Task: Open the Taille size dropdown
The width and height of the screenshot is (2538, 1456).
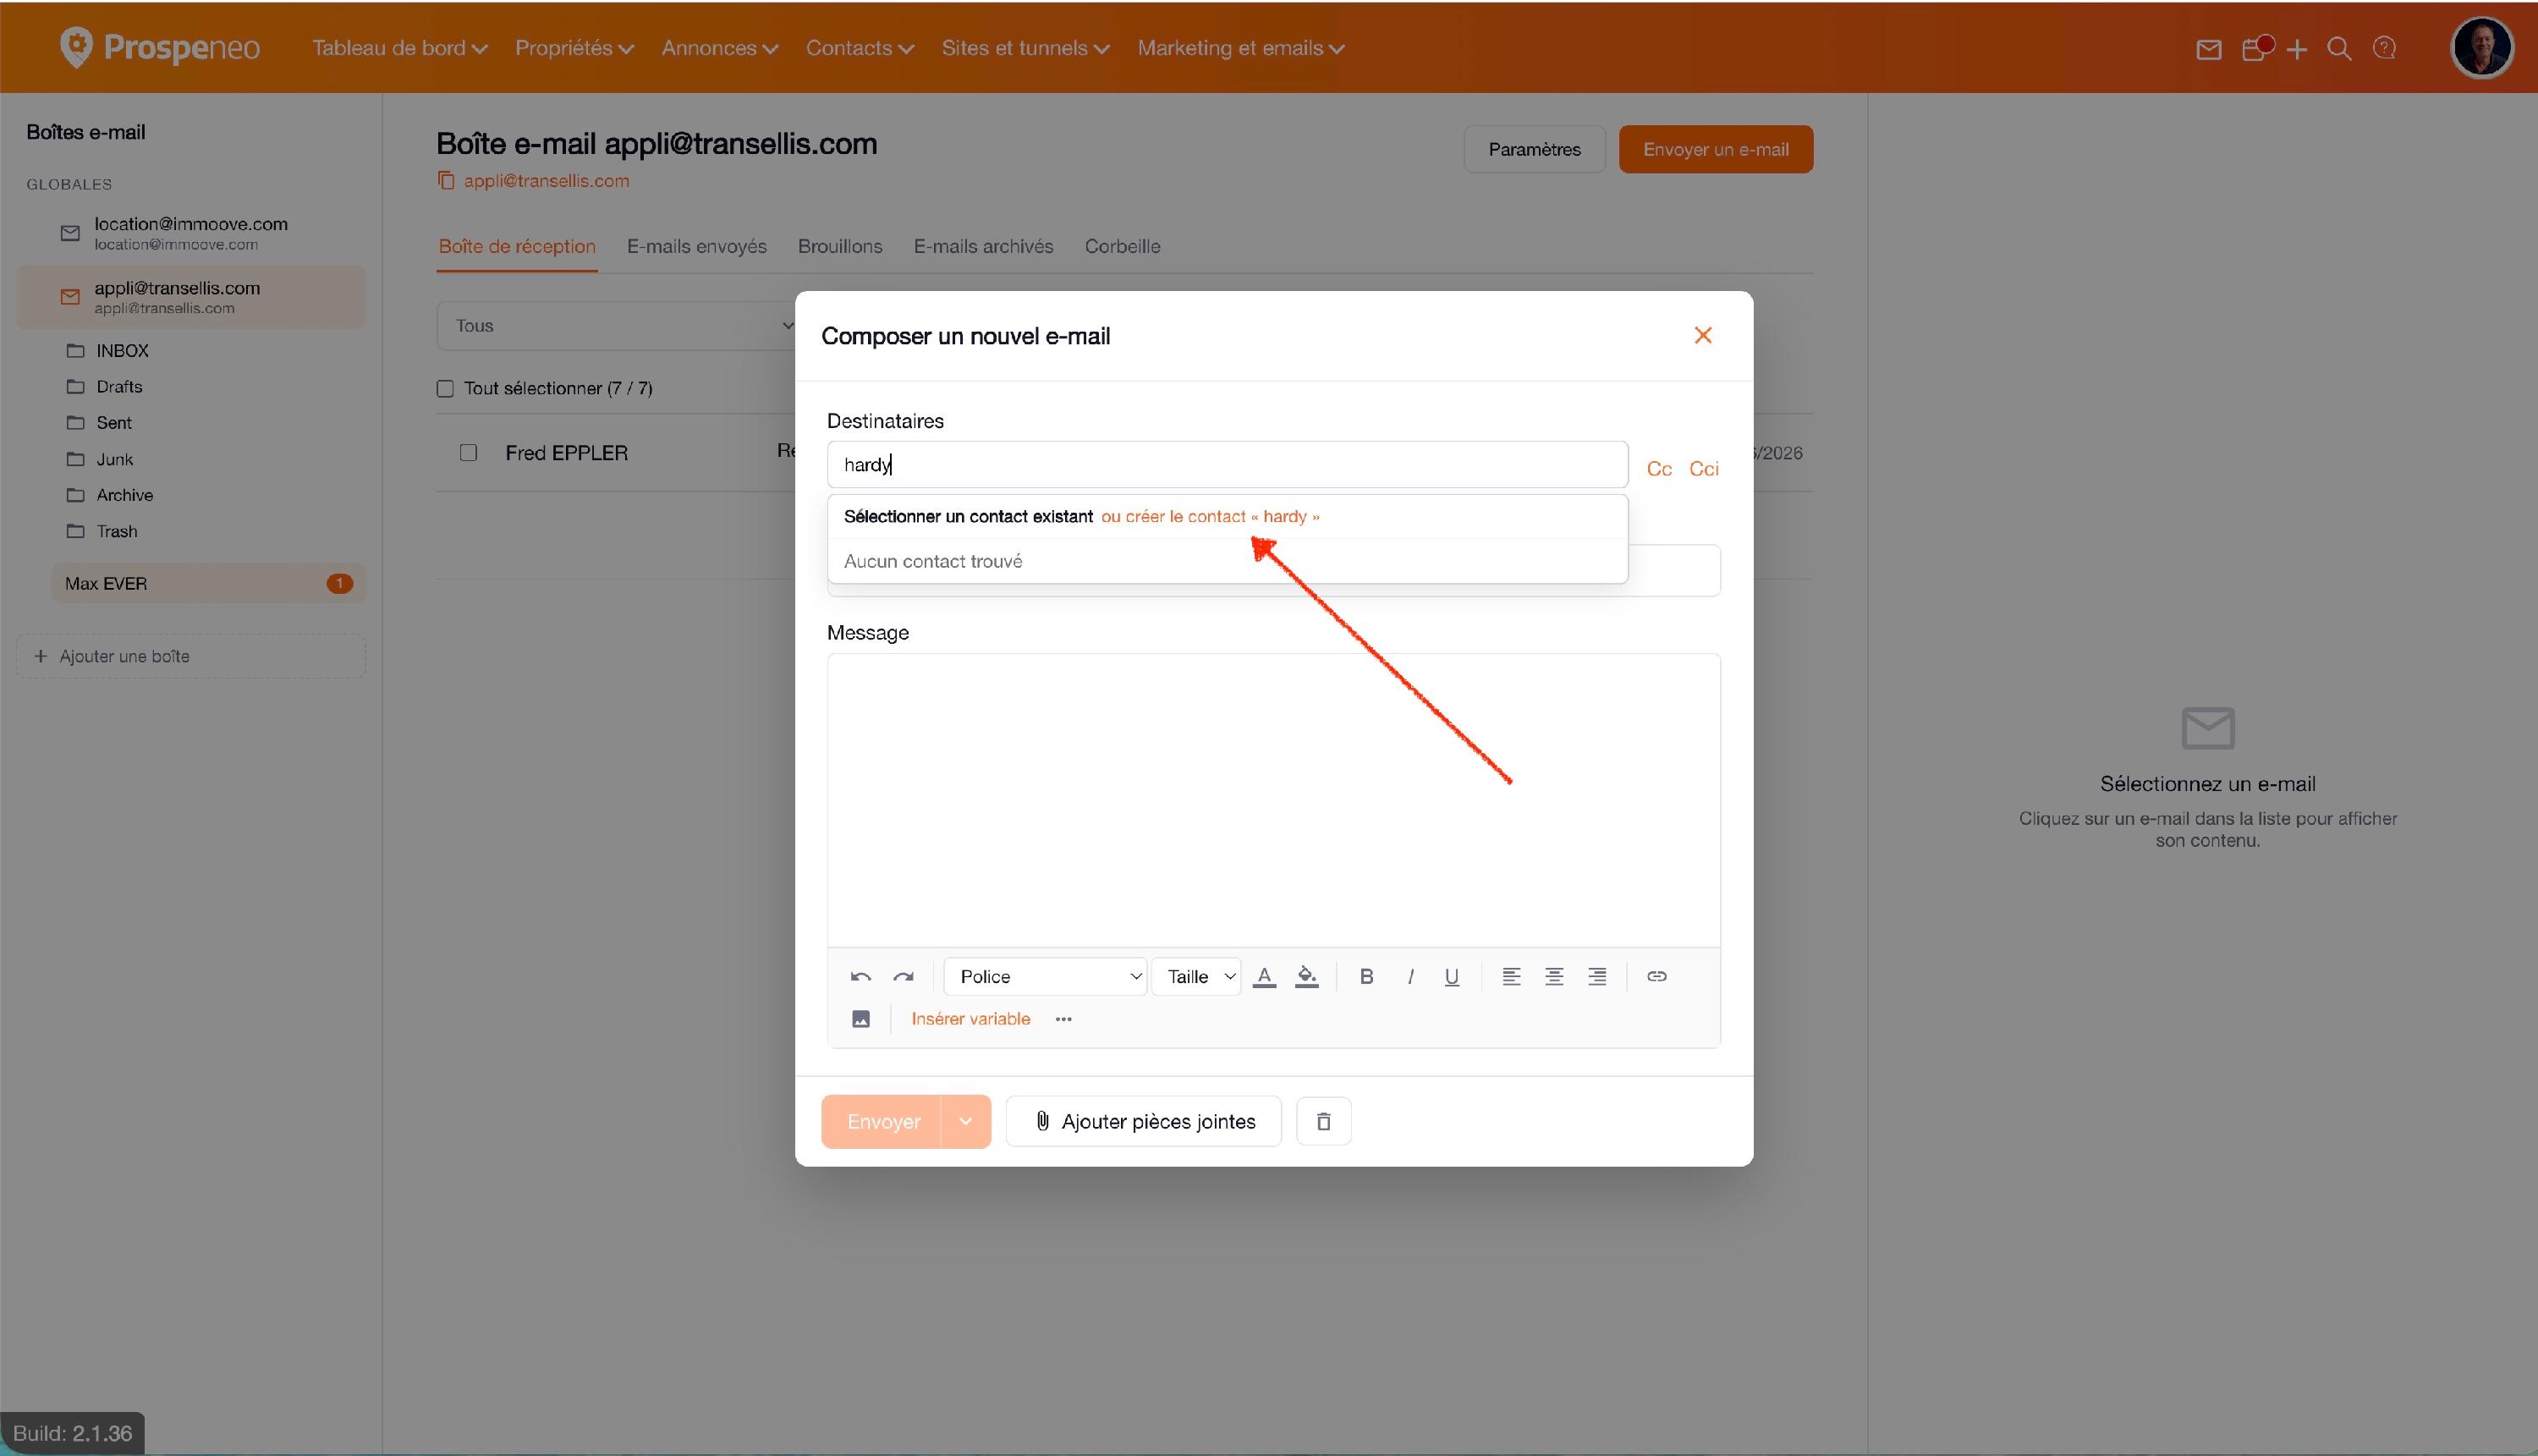Action: [1197, 977]
